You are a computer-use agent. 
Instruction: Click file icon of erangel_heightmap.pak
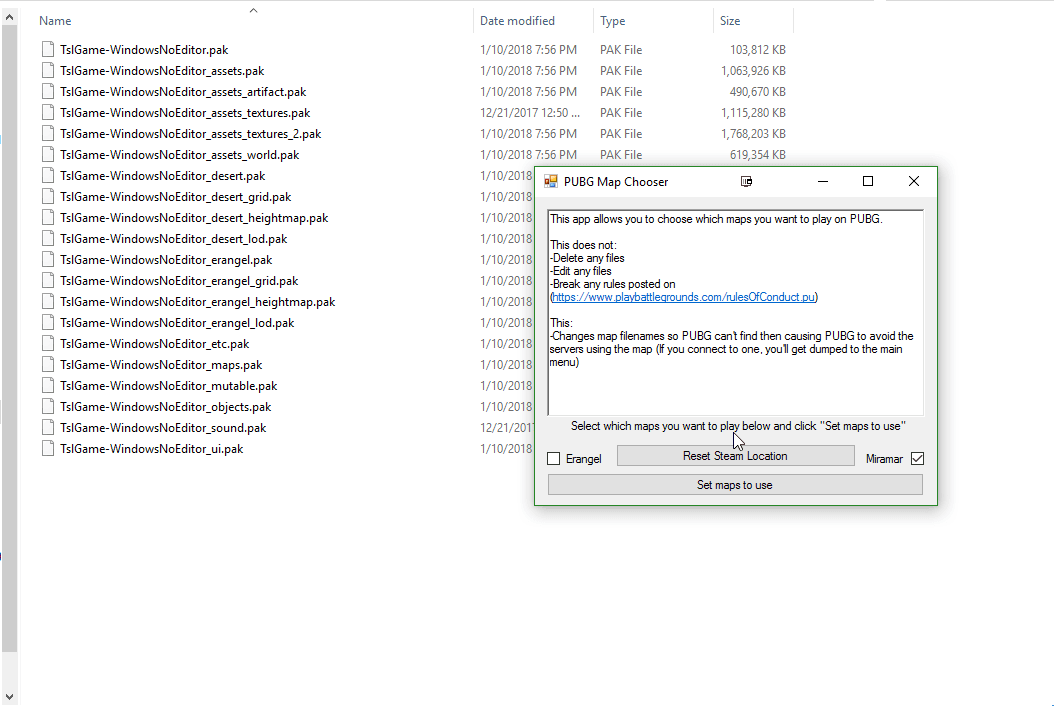tap(48, 301)
